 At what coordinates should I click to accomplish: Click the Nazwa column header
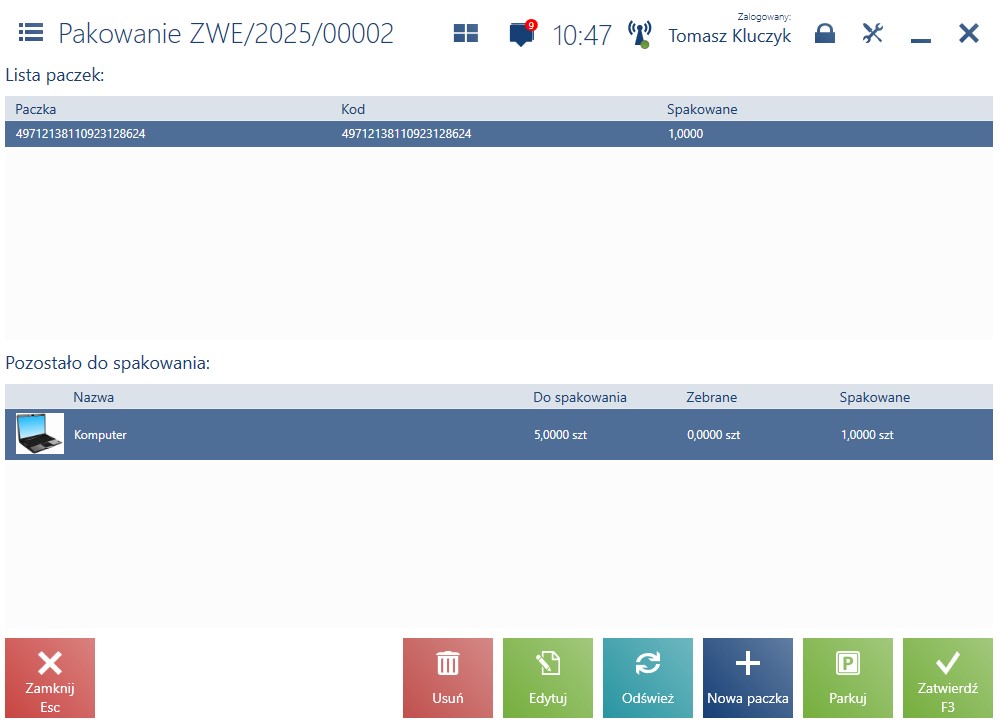tap(94, 397)
